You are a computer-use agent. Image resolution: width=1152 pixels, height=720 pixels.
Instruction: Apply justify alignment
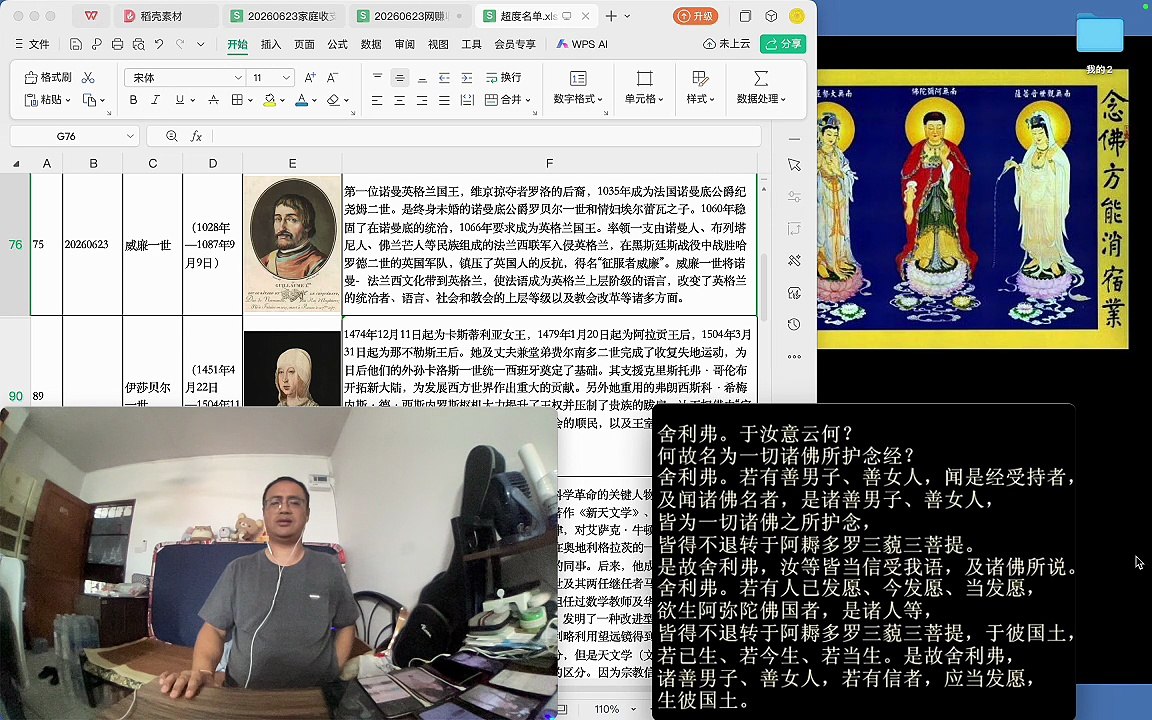(444, 100)
